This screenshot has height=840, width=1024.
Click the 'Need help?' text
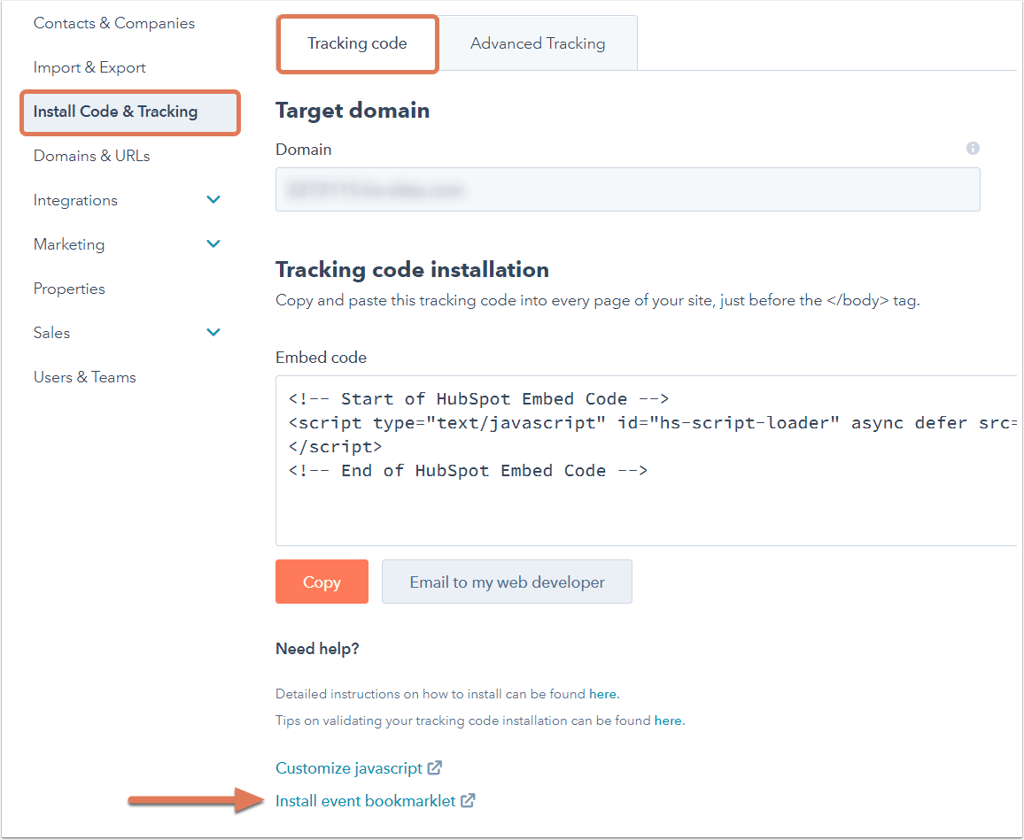[317, 649]
